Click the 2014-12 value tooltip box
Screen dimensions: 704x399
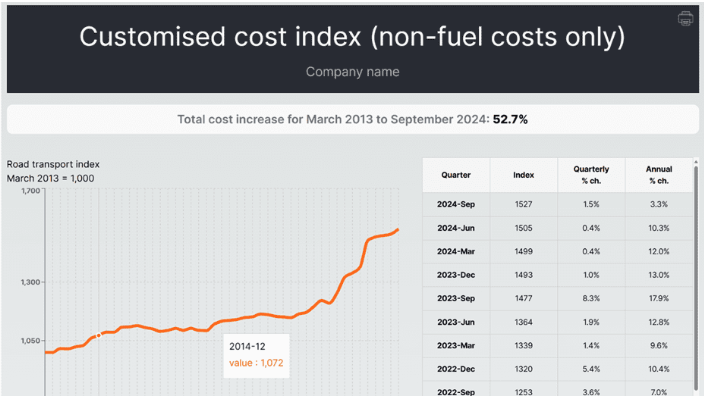click(256, 355)
